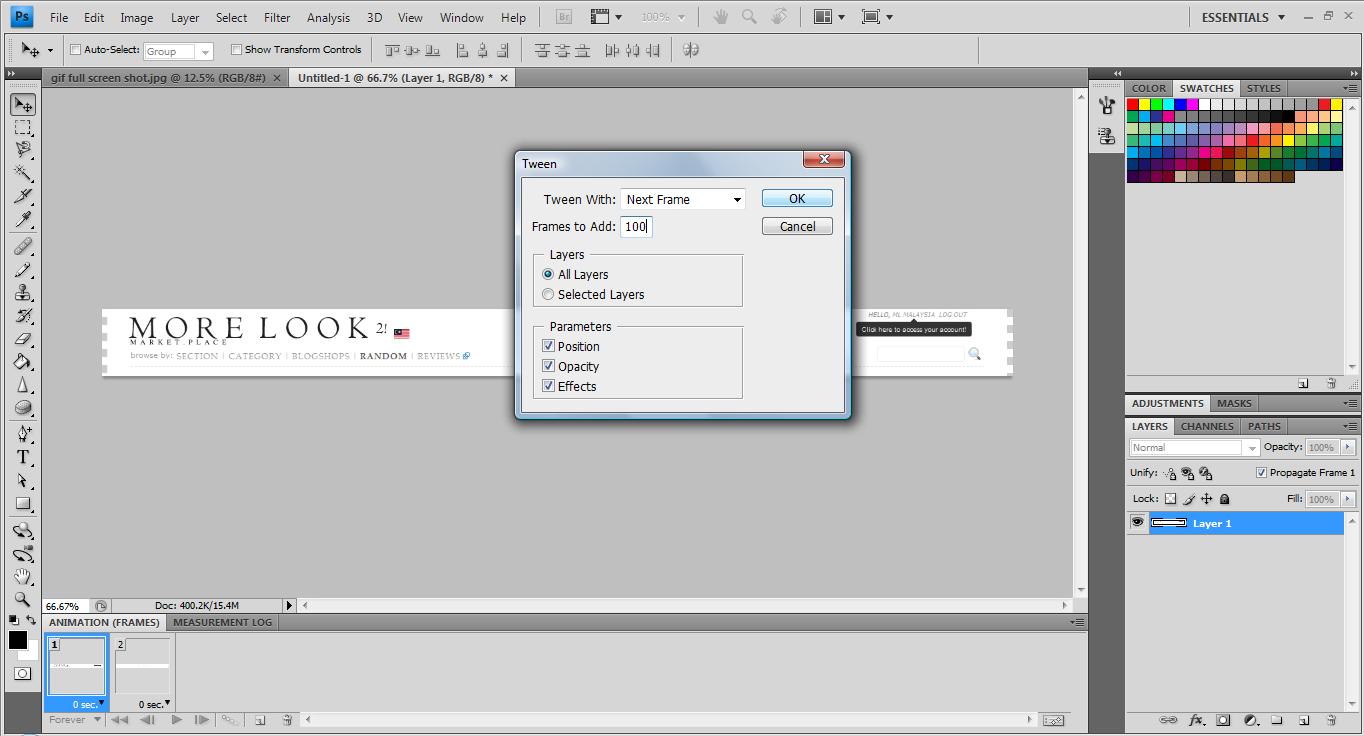Select the Horizontal Type tool
The height and width of the screenshot is (736, 1364).
tap(23, 457)
